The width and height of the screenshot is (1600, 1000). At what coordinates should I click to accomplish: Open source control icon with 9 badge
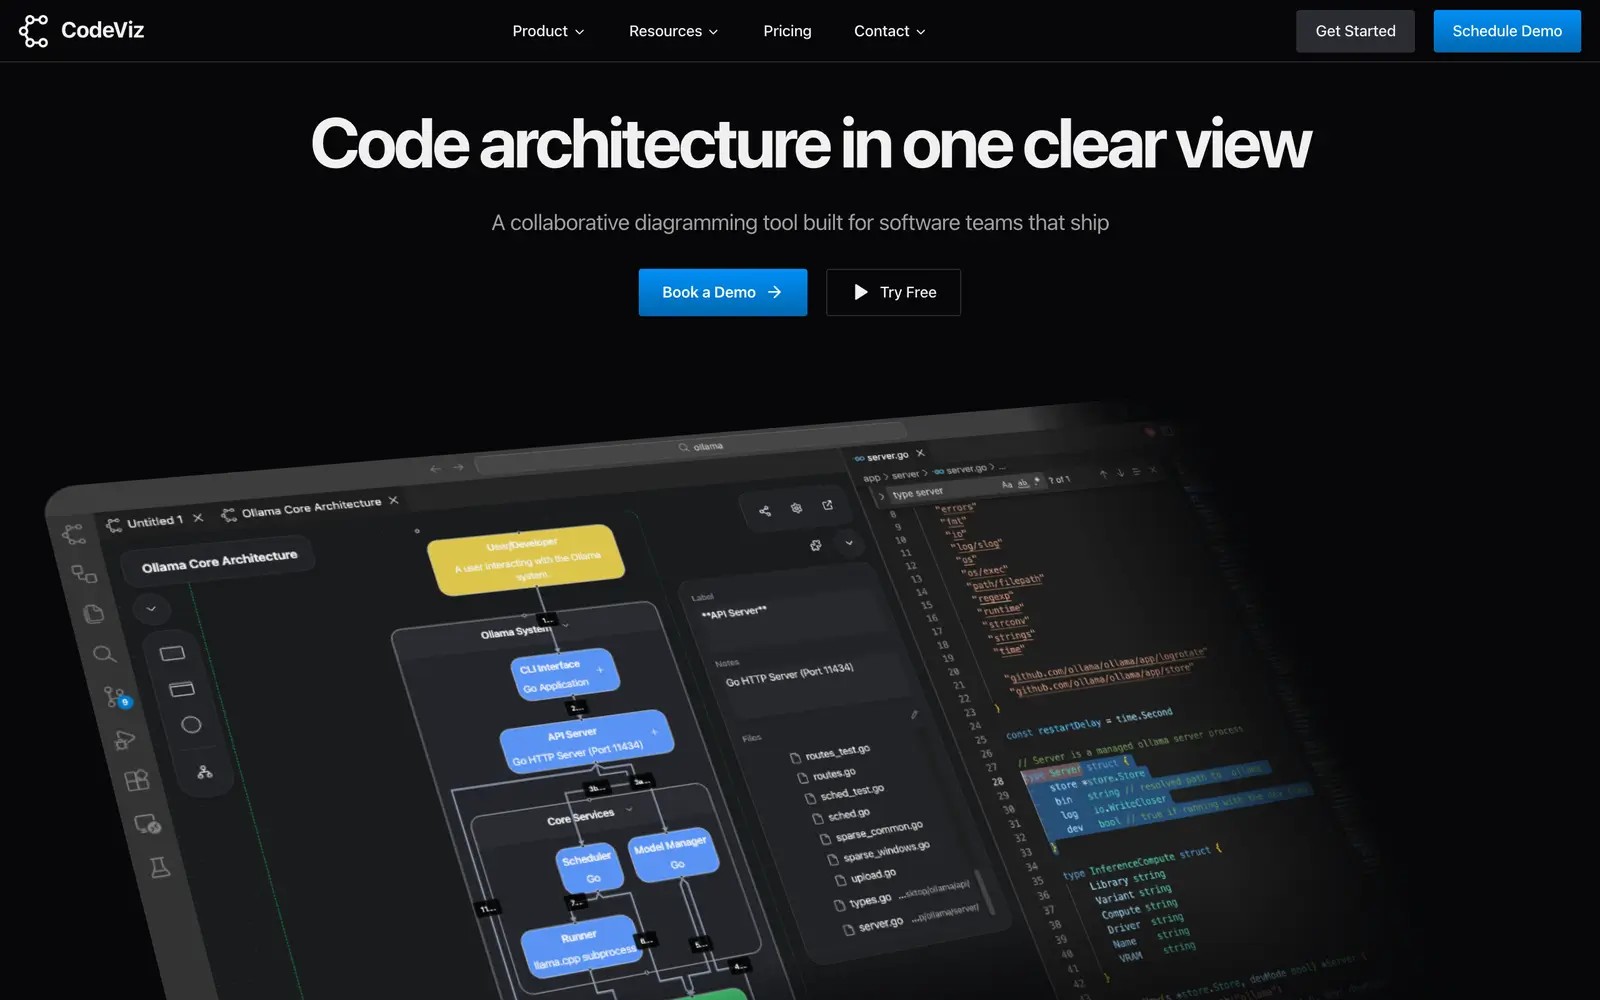pos(116,697)
